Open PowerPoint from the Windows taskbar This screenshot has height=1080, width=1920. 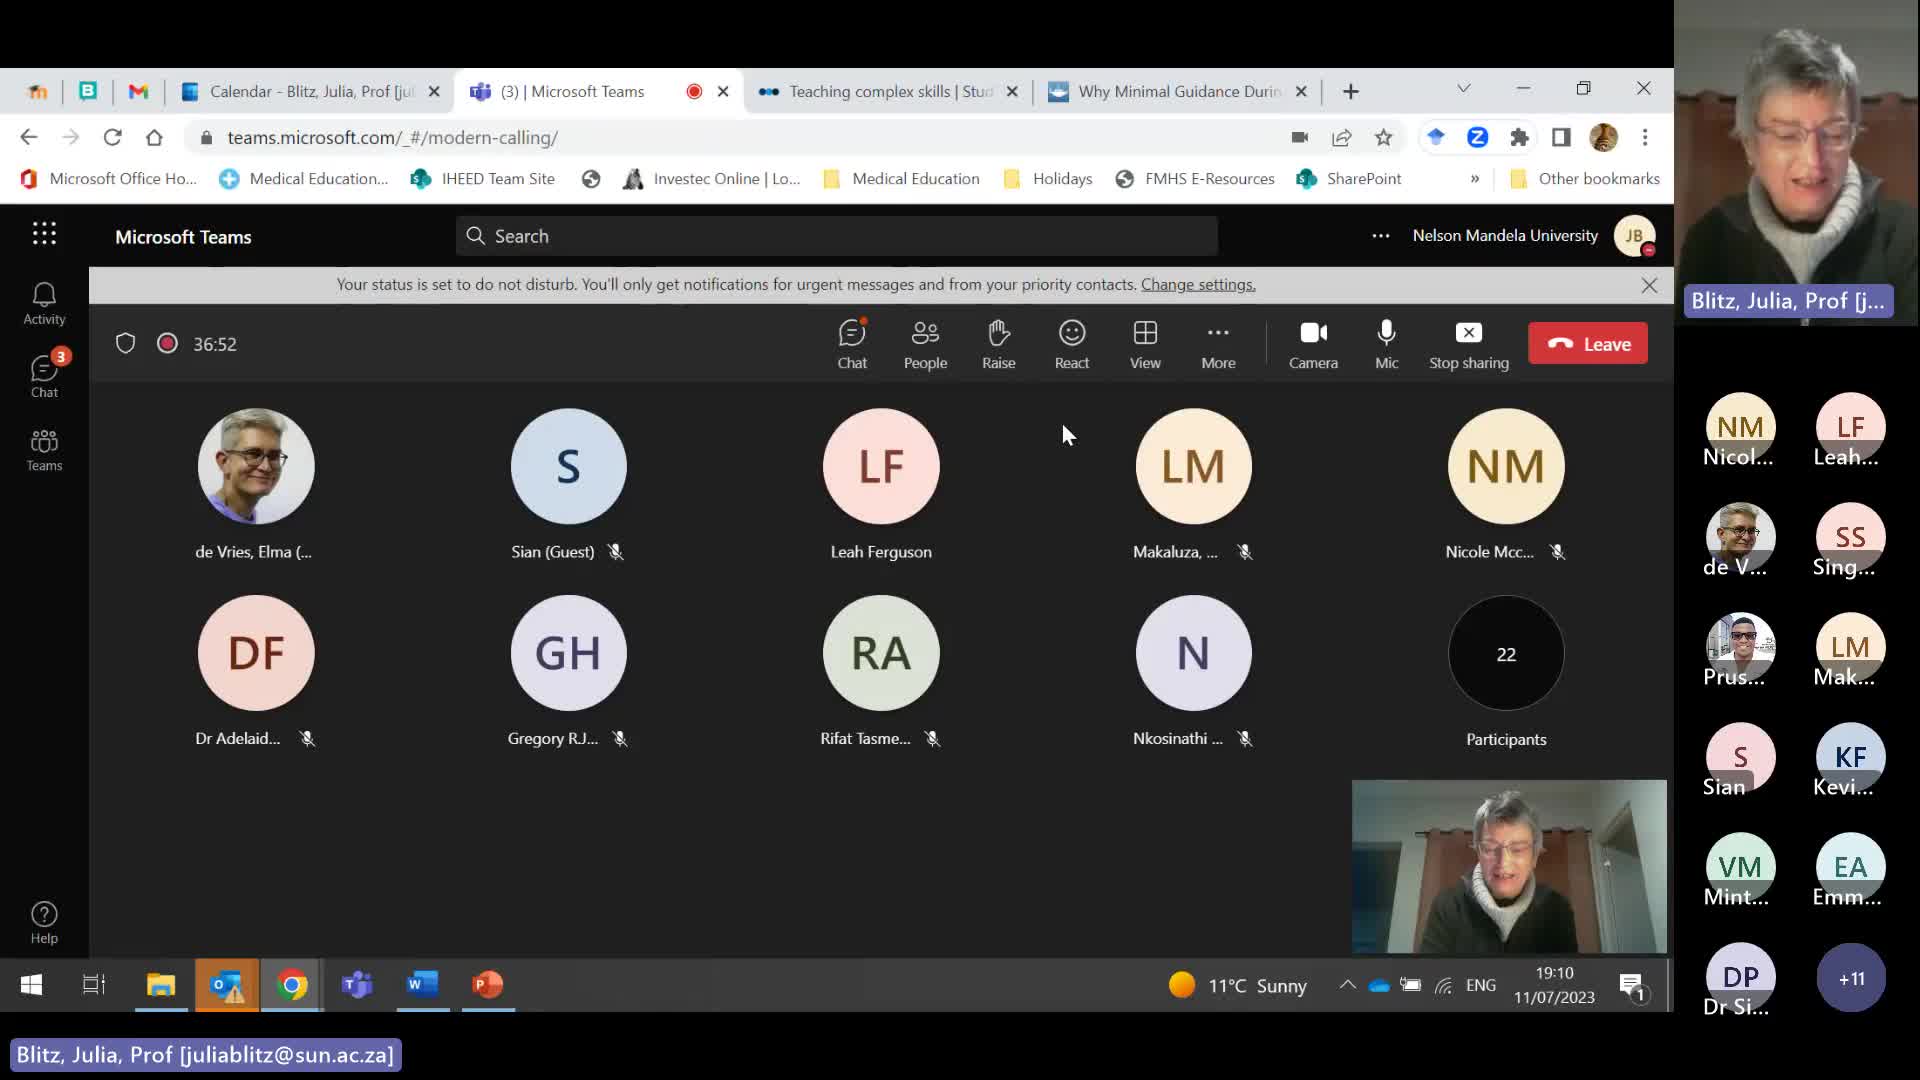click(x=488, y=985)
